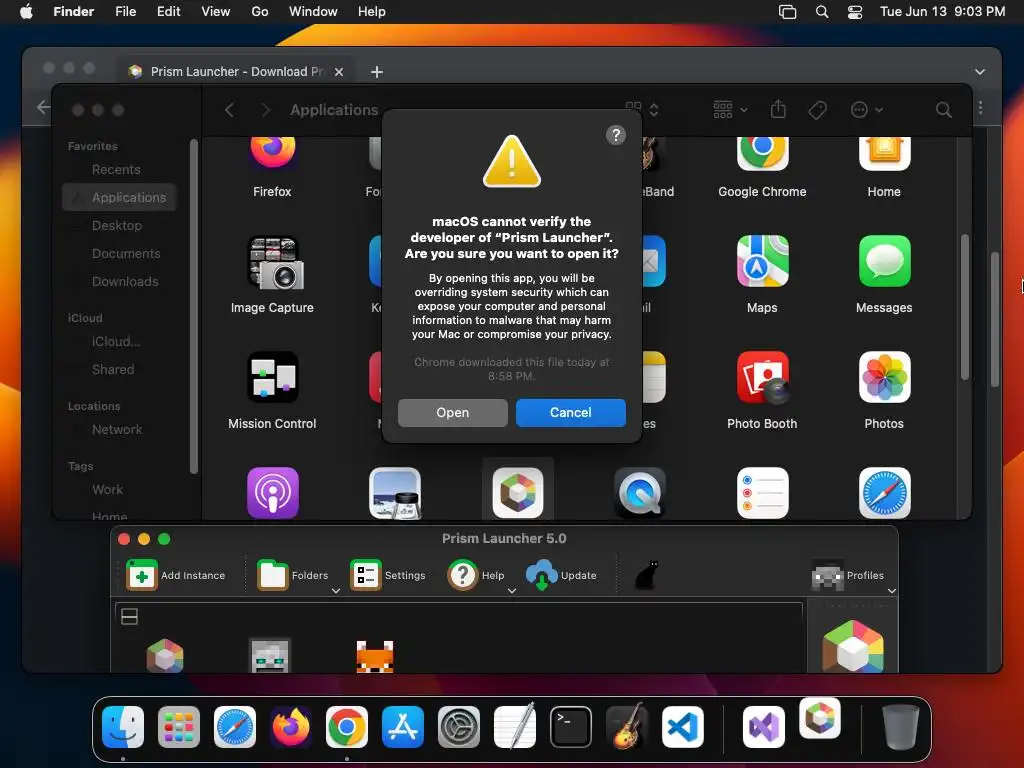Go back in Finder window
The image size is (1024, 768).
click(x=229, y=110)
